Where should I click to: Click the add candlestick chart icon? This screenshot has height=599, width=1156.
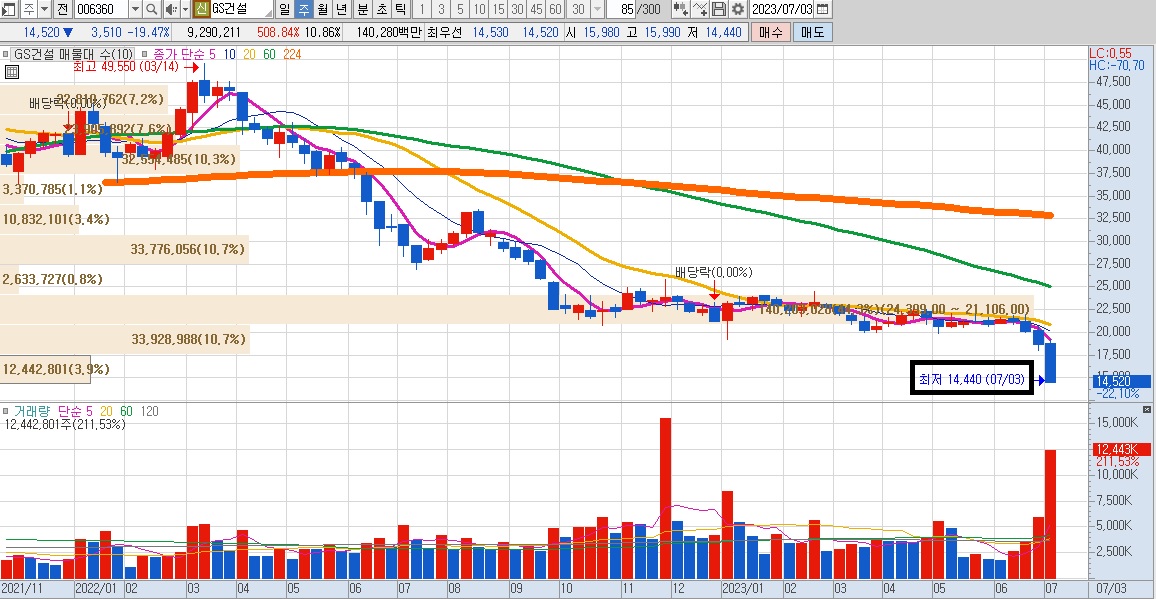681,9
